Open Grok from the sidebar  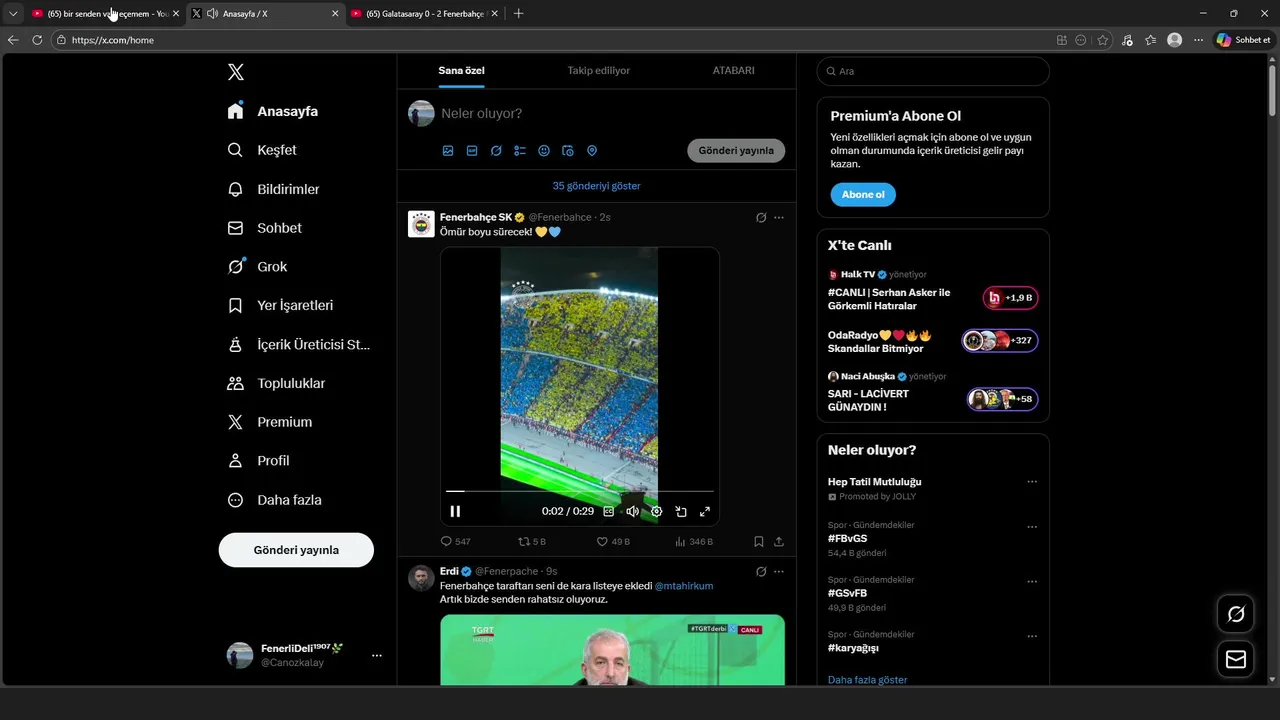[257, 267]
